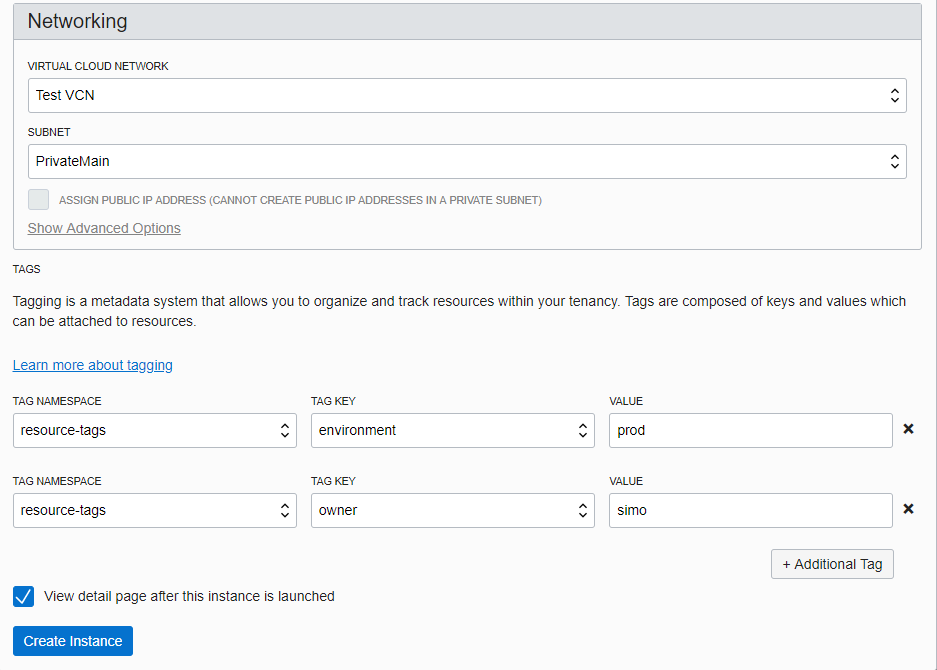Add an Additional Tag

[832, 564]
